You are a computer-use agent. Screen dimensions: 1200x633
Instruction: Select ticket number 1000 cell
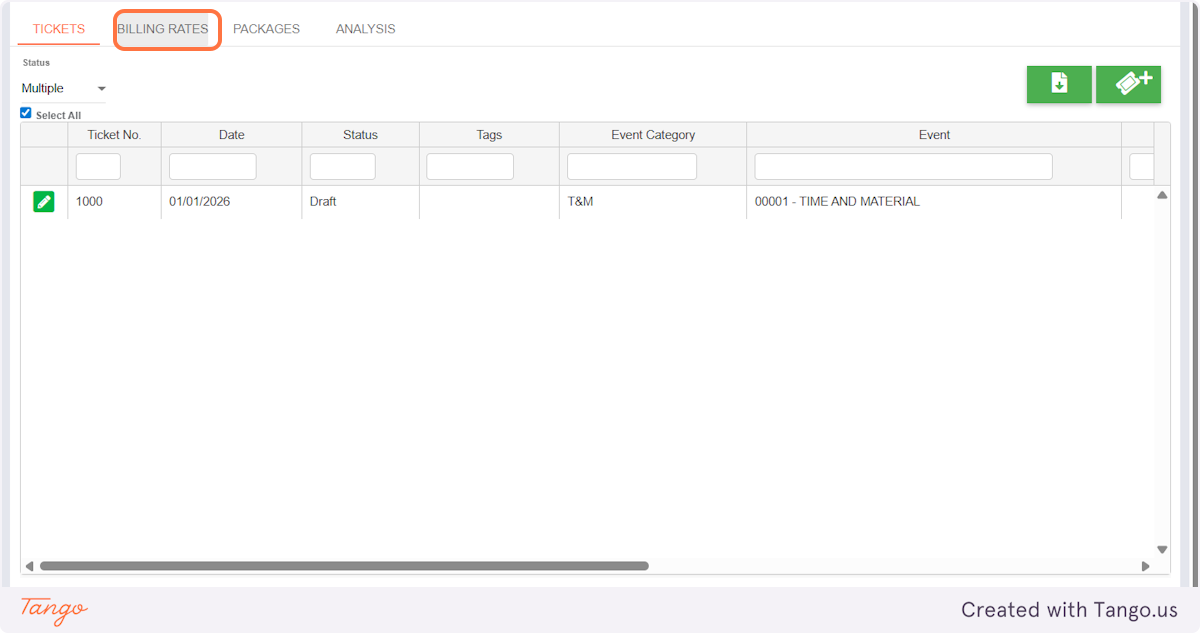pyautogui.click(x=114, y=202)
